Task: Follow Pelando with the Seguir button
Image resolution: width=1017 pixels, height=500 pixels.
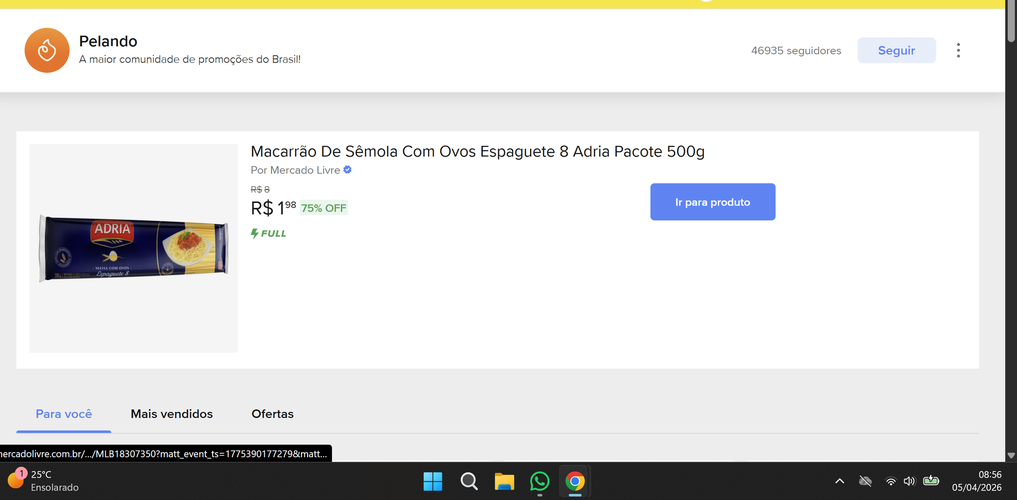Action: coord(896,51)
